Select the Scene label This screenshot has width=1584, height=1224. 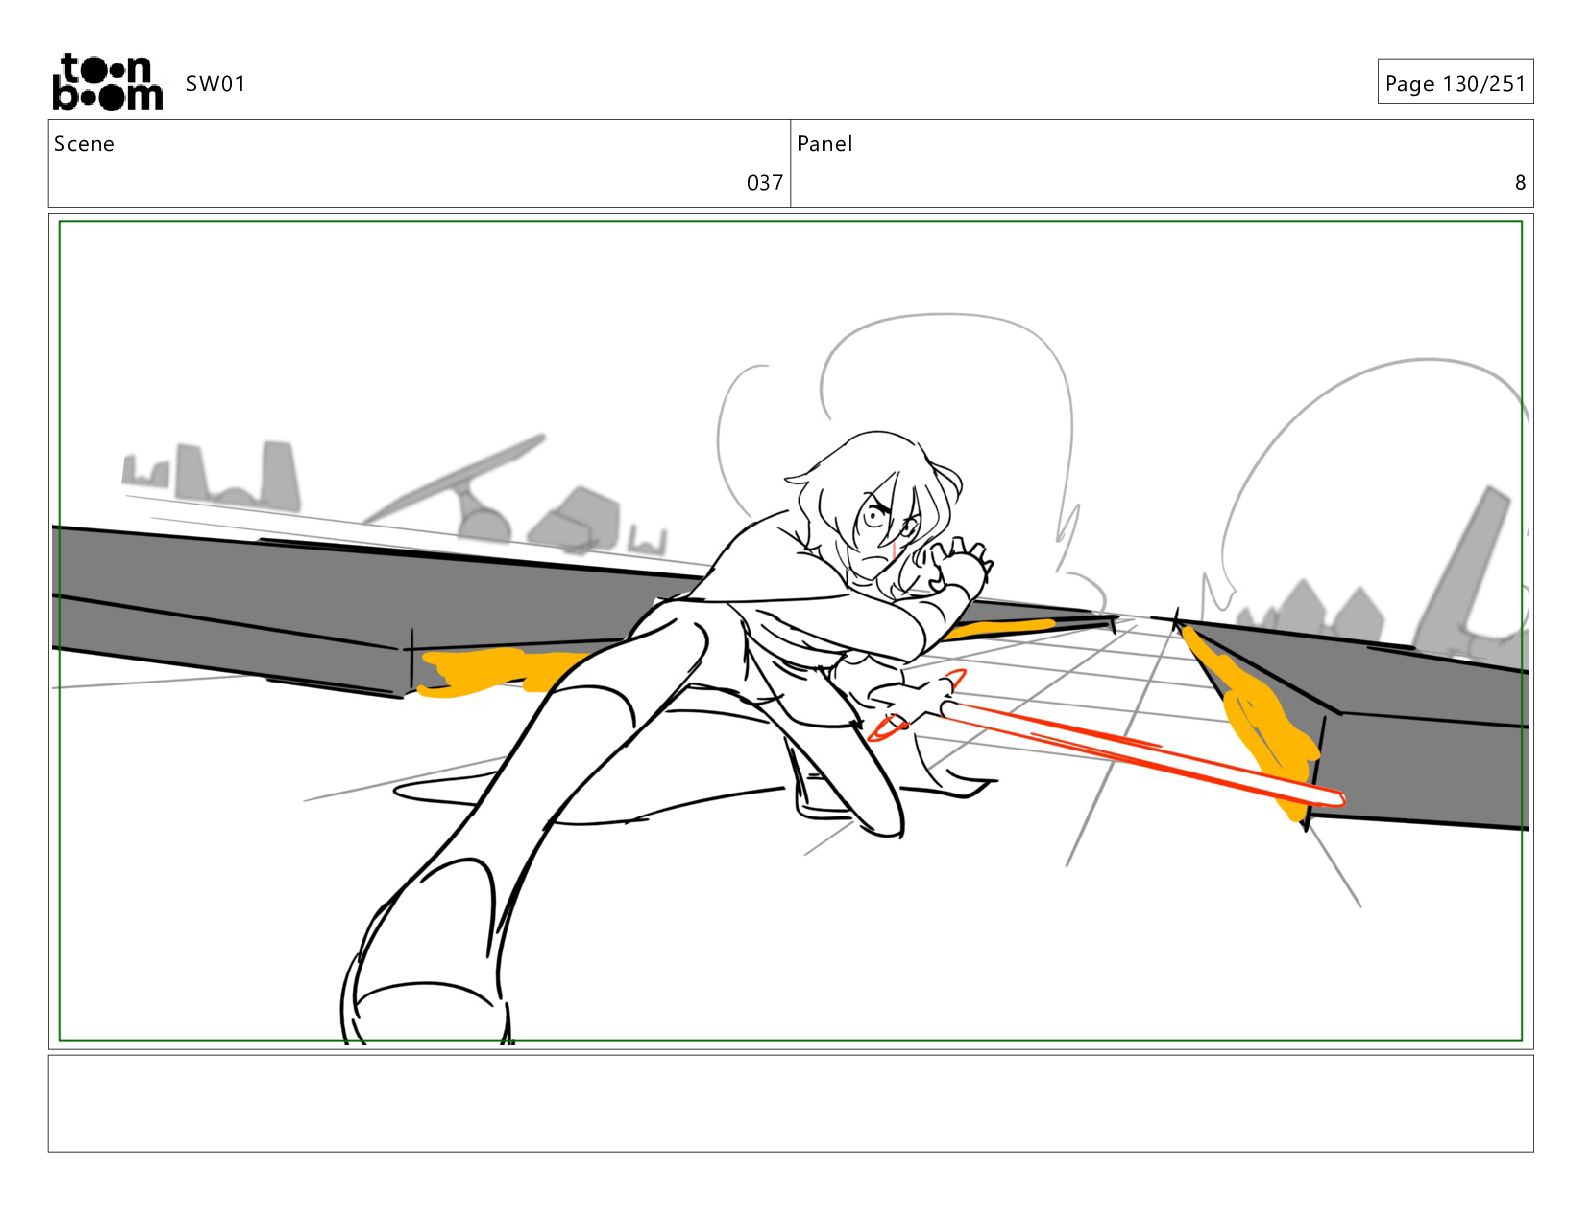(84, 144)
